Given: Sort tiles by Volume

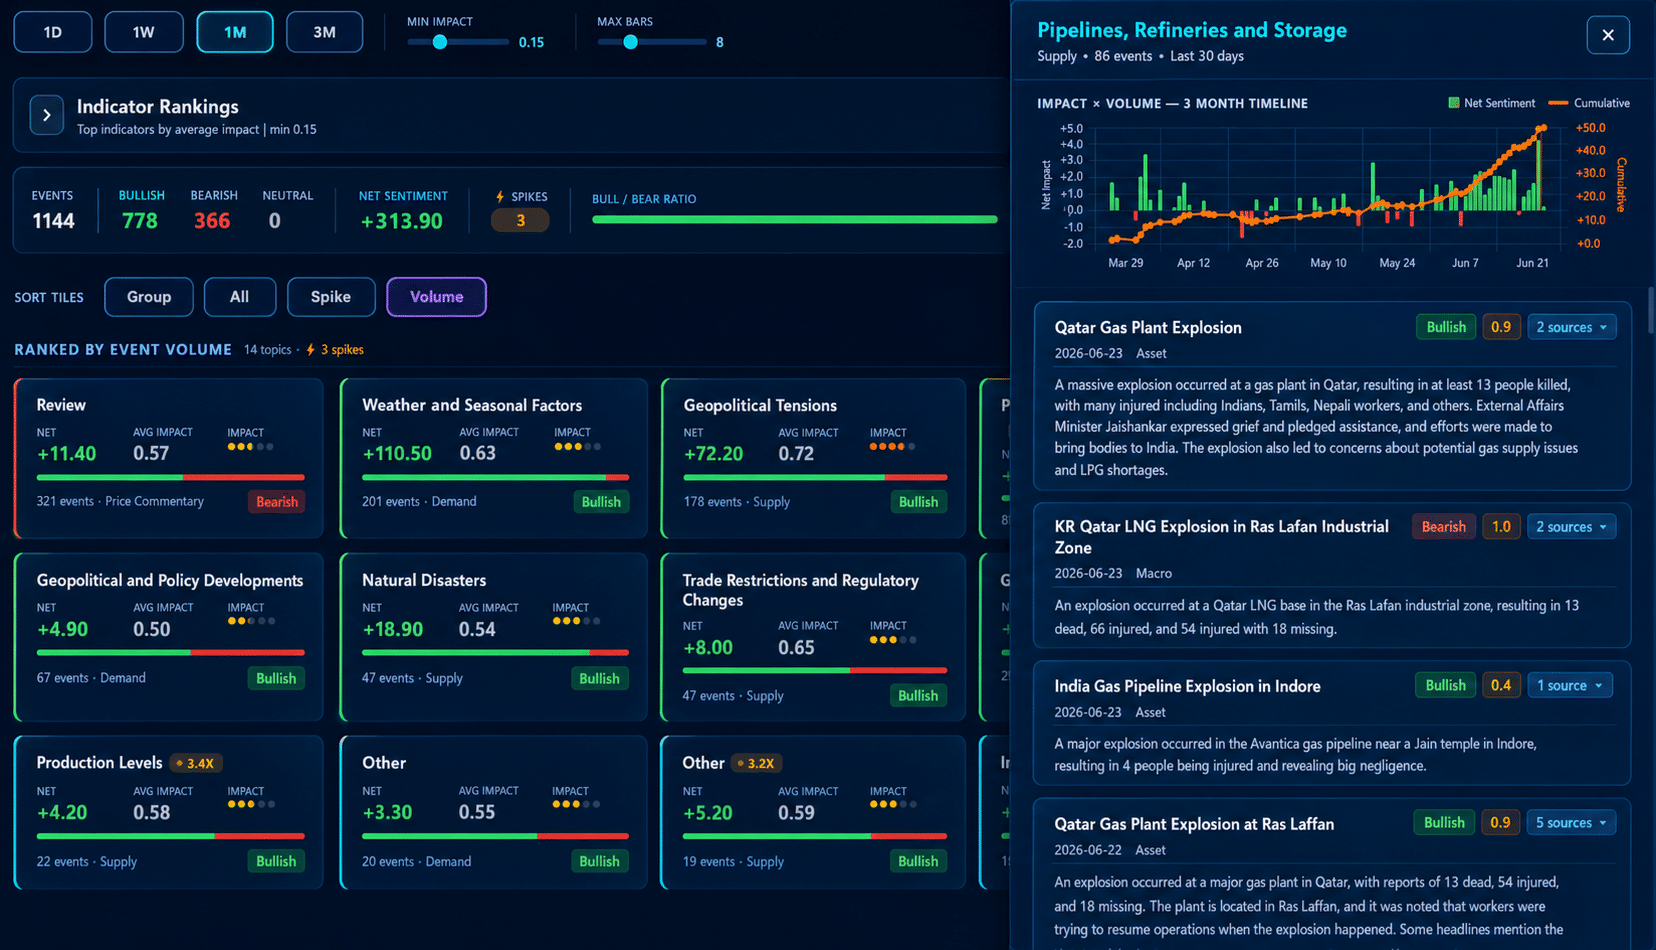Looking at the screenshot, I should (x=436, y=297).
